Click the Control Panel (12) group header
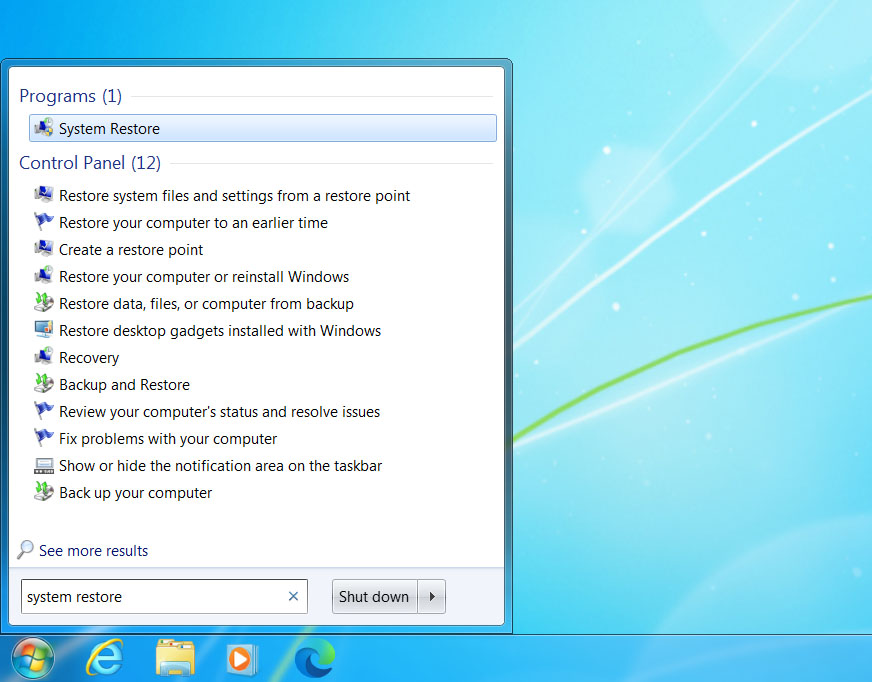872x682 pixels. pos(90,163)
